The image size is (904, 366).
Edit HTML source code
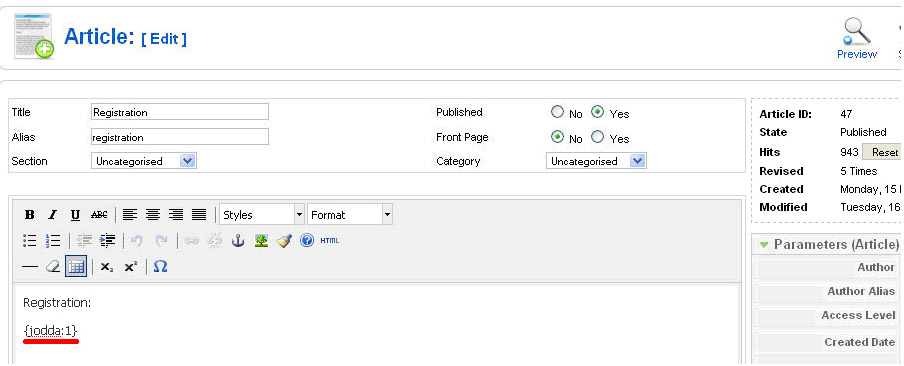[330, 240]
